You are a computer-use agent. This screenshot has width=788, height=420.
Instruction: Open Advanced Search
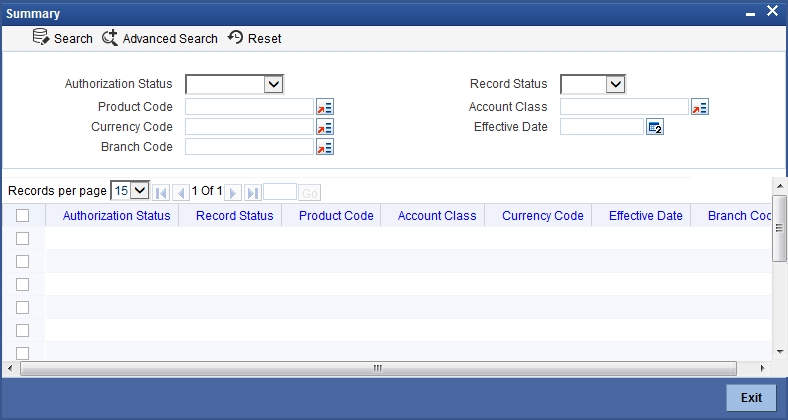(x=160, y=38)
